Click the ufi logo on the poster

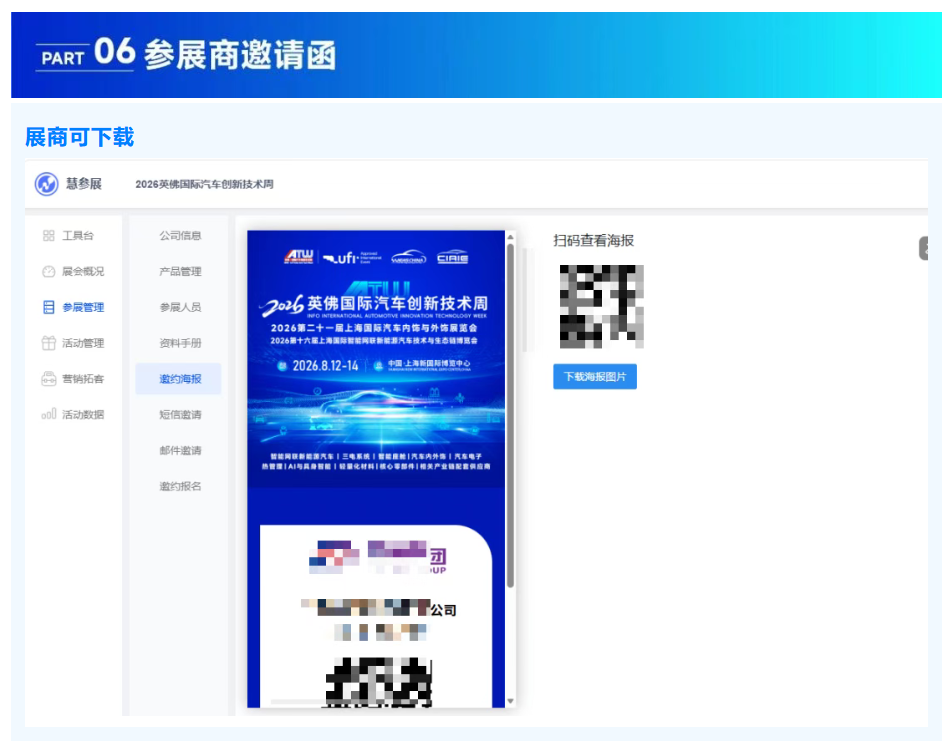tap(352, 258)
